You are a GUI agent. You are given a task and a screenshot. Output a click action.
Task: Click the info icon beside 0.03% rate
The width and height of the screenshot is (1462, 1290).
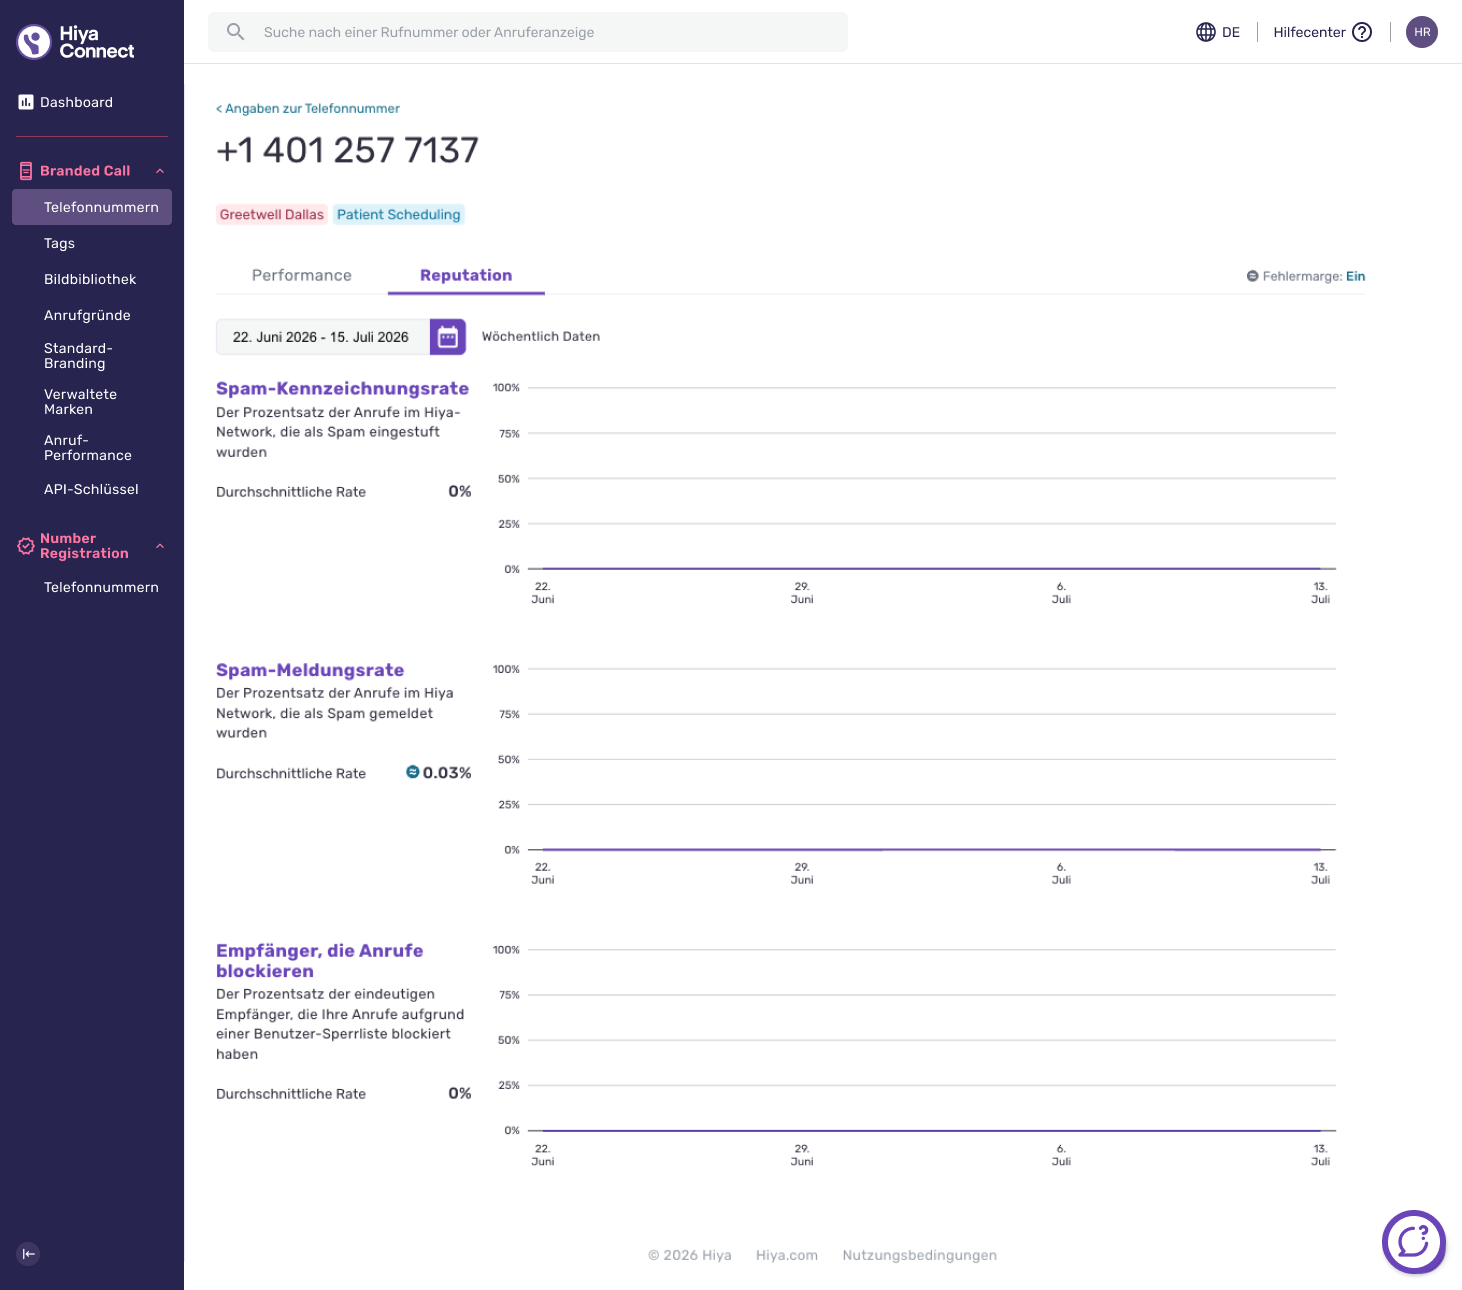click(x=412, y=772)
